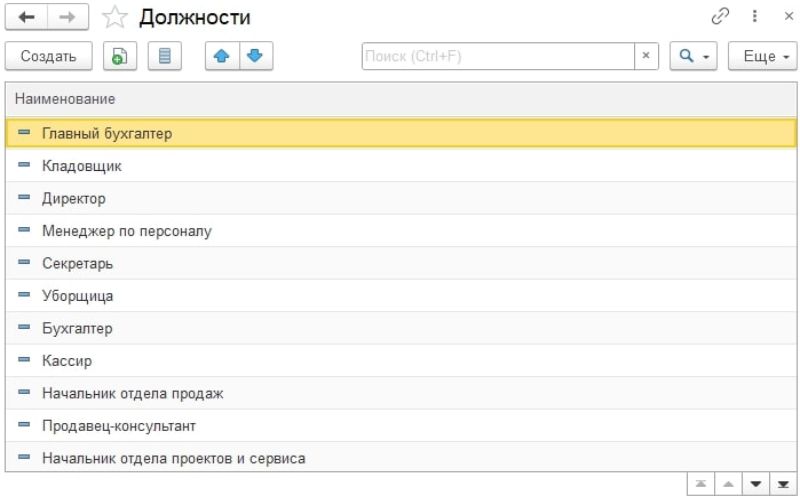
Task: Click the item icon beside Секретарь
Action: (24, 262)
